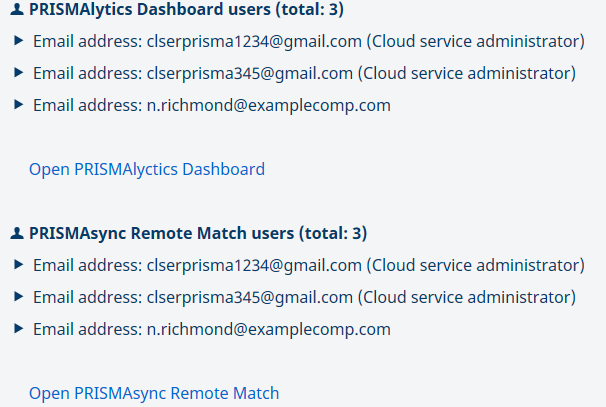Click the user icon beside PRISMAsync Remote Match users
The height and width of the screenshot is (407, 606).
coord(16,234)
